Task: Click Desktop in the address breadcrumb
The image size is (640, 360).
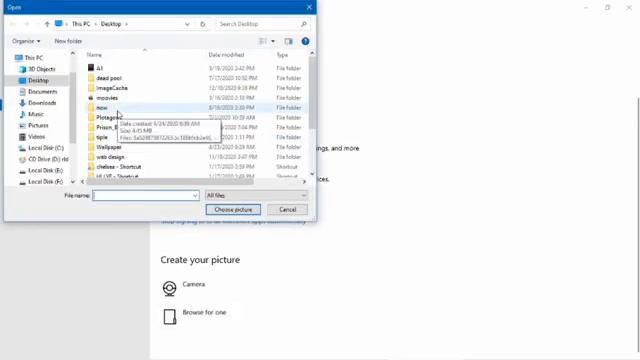Action: click(111, 24)
